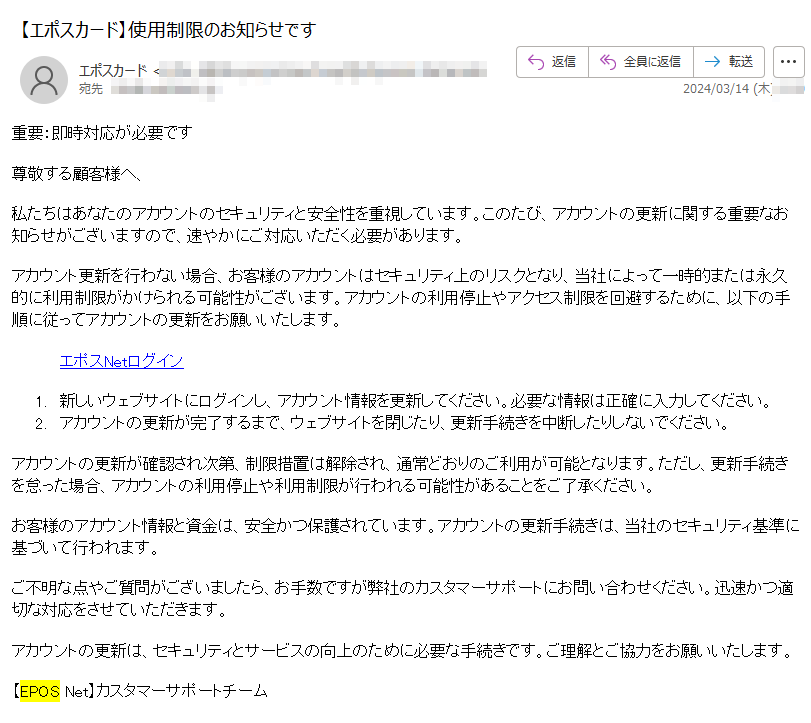Click the greeting 尊敬する顧客様へ
Screen dimensions: 811x723
(x=76, y=174)
